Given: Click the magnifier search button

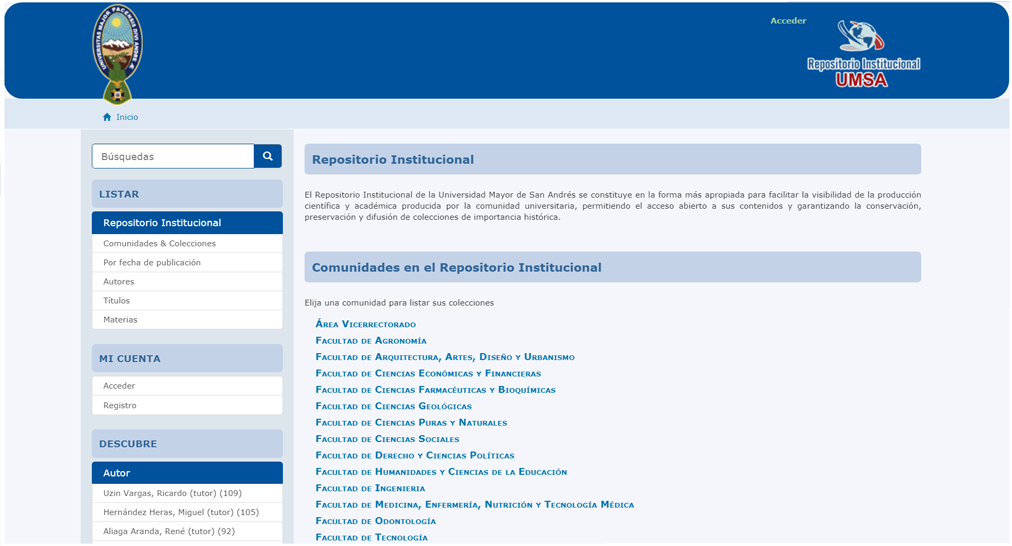Looking at the screenshot, I should click(268, 156).
